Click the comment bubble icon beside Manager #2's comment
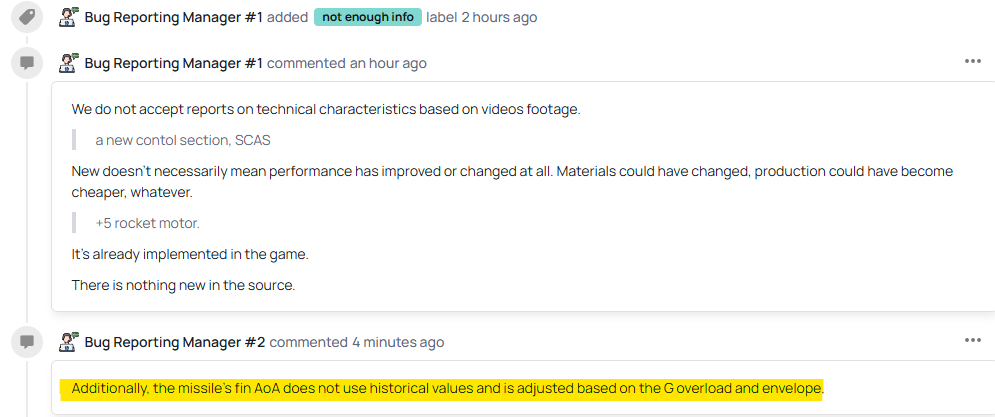Viewport: 995px width, 417px height. pos(28,342)
